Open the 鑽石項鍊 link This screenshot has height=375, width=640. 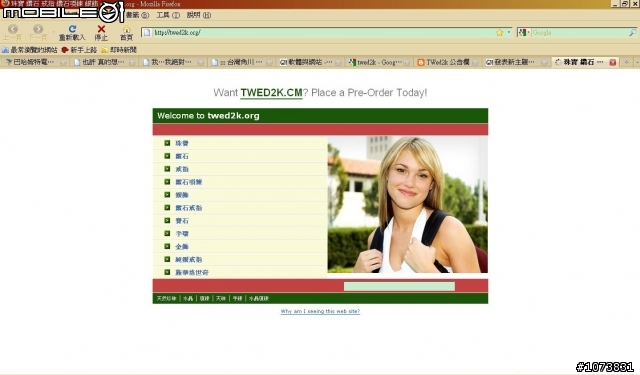point(189,182)
